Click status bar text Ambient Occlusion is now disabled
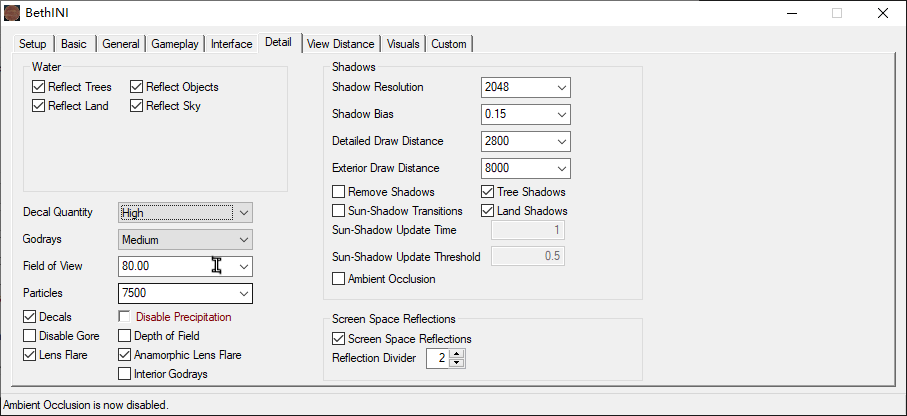The image size is (907, 416). click(x=86, y=405)
